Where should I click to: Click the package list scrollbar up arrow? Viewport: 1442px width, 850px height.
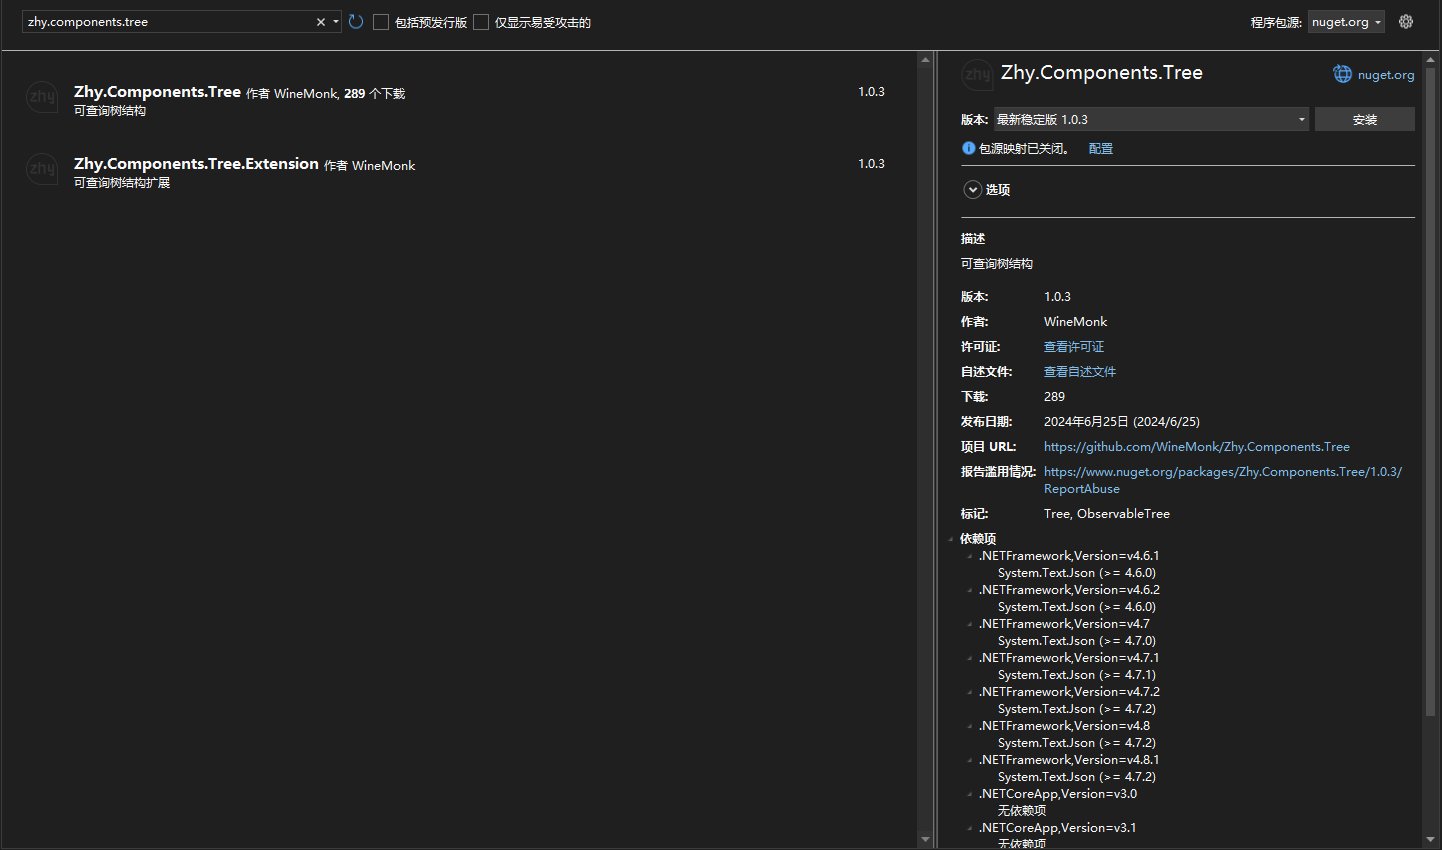click(x=925, y=60)
